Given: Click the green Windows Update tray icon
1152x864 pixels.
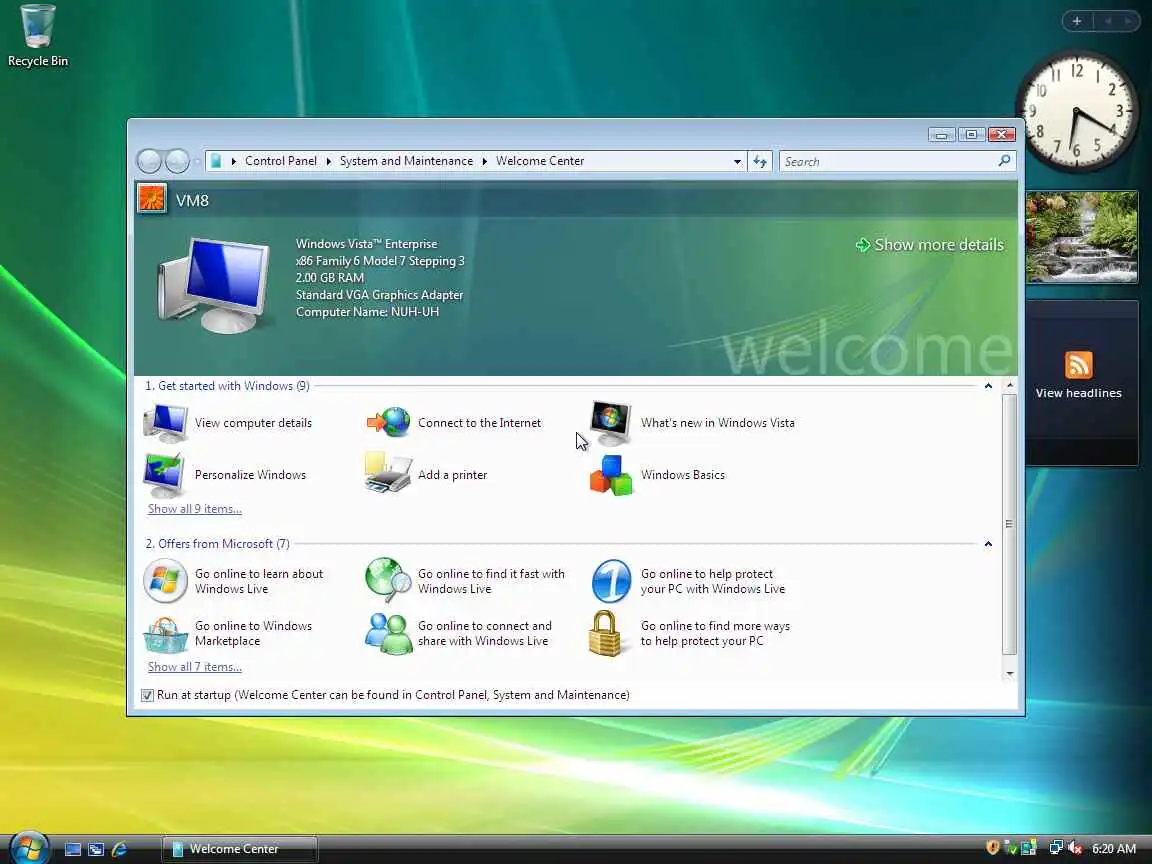Looking at the screenshot, I should tap(1010, 848).
